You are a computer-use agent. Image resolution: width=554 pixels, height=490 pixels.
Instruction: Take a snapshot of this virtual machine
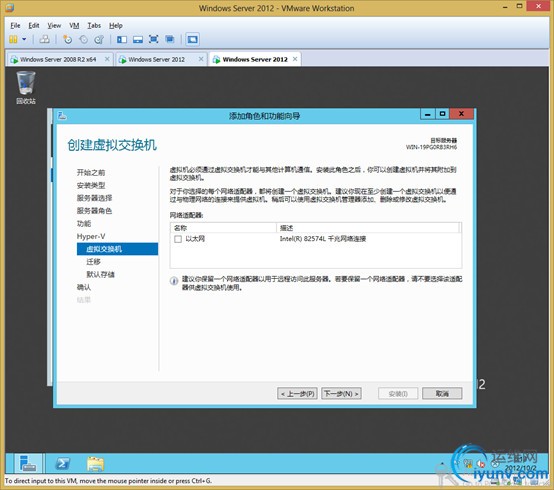pos(67,39)
